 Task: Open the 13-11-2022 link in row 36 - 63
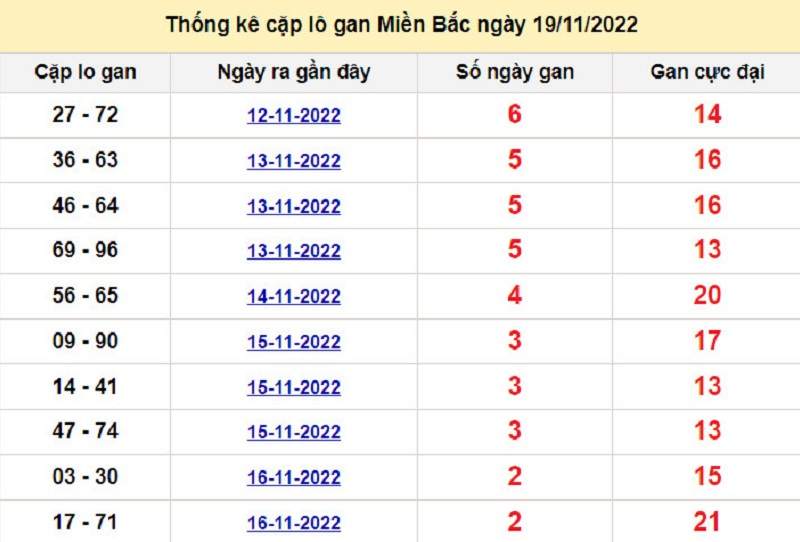(294, 161)
